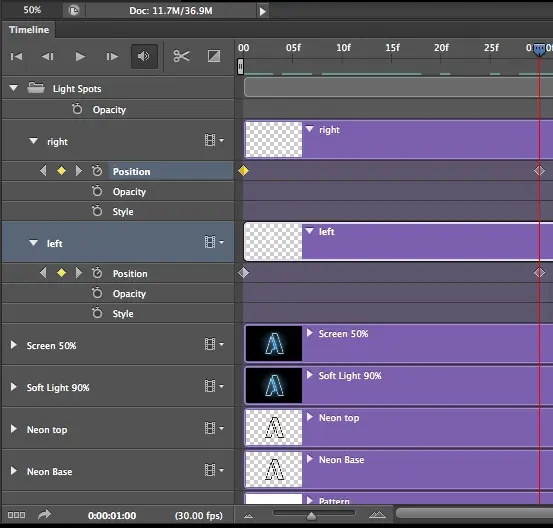Toggle stopwatch for left layer Style
553x528 pixels.
point(97,313)
